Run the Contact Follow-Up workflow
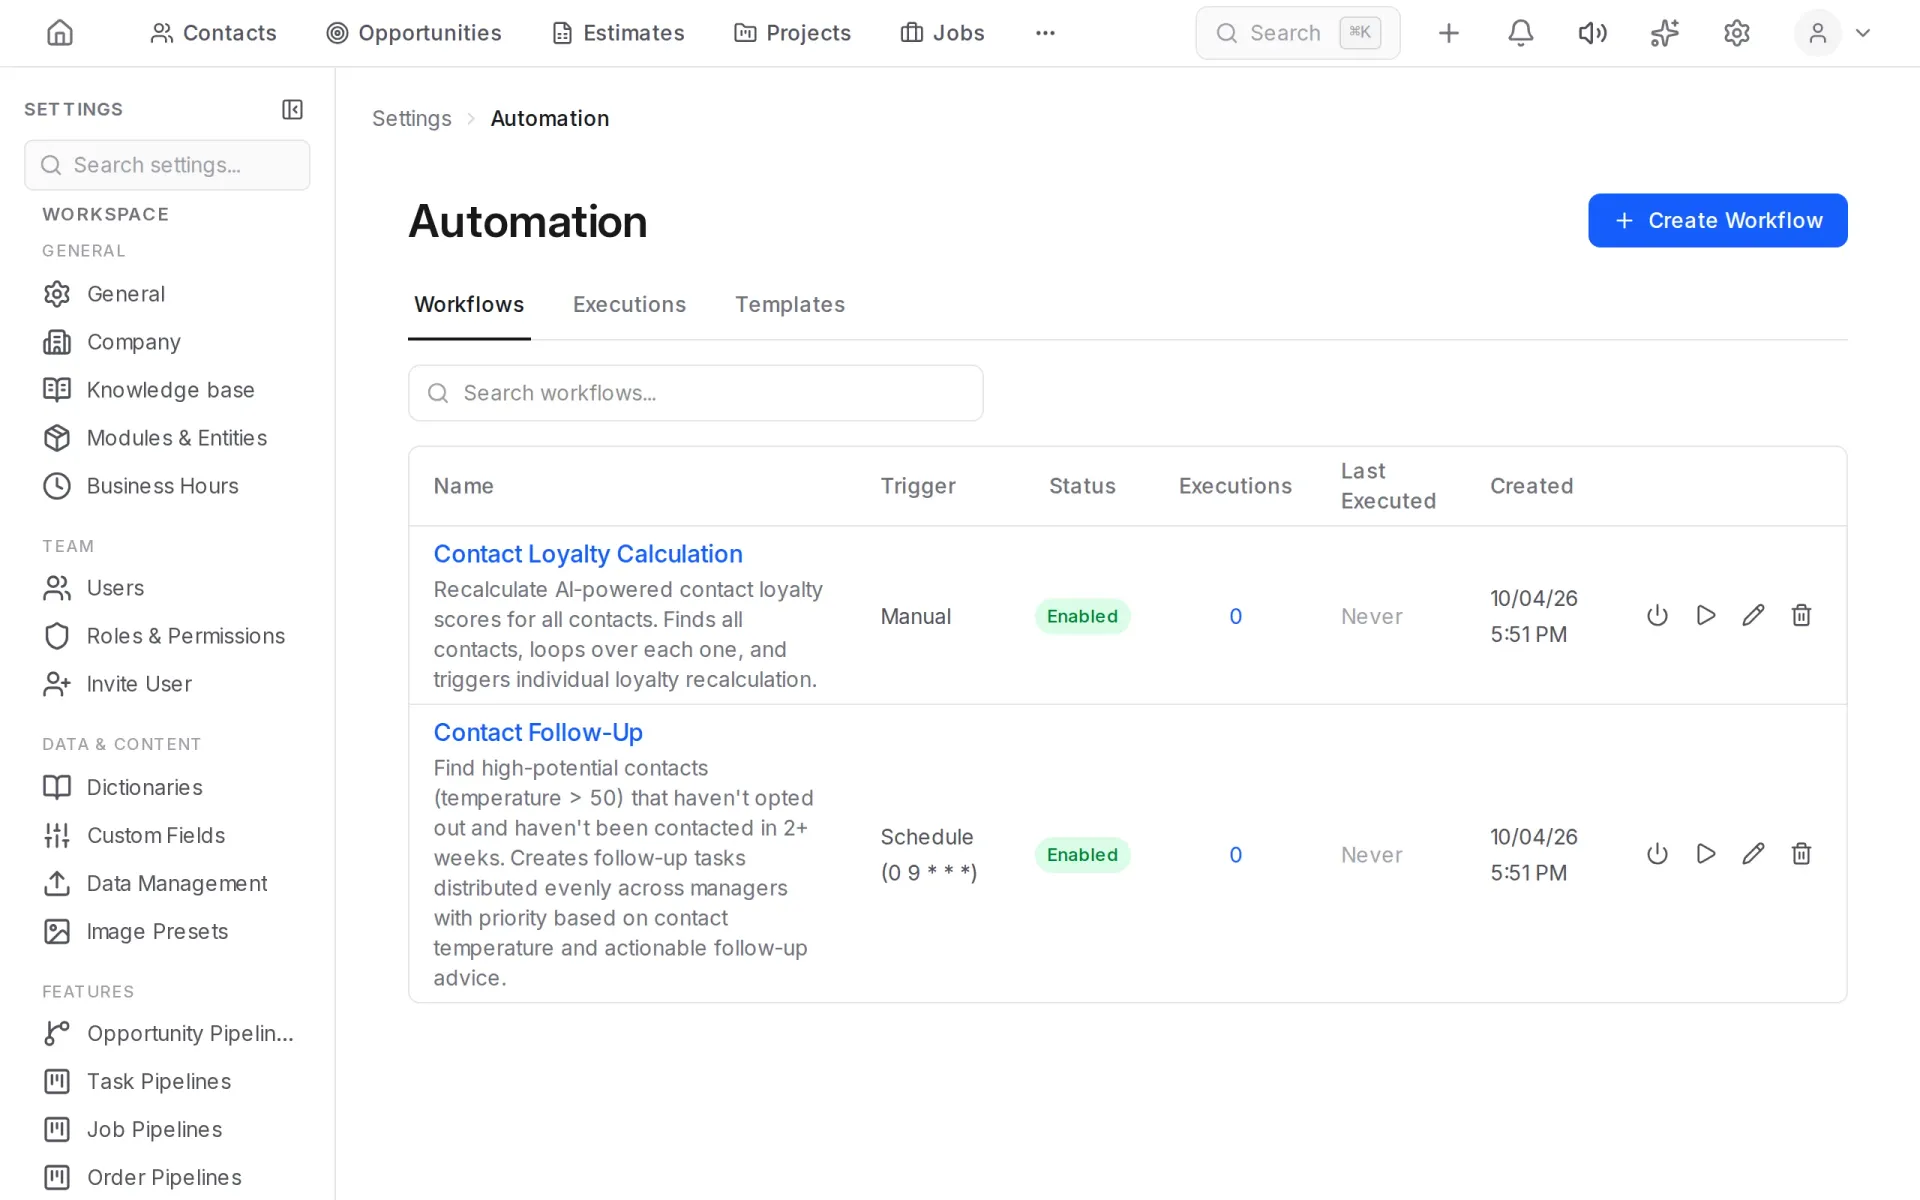The image size is (1920, 1200). (1706, 854)
